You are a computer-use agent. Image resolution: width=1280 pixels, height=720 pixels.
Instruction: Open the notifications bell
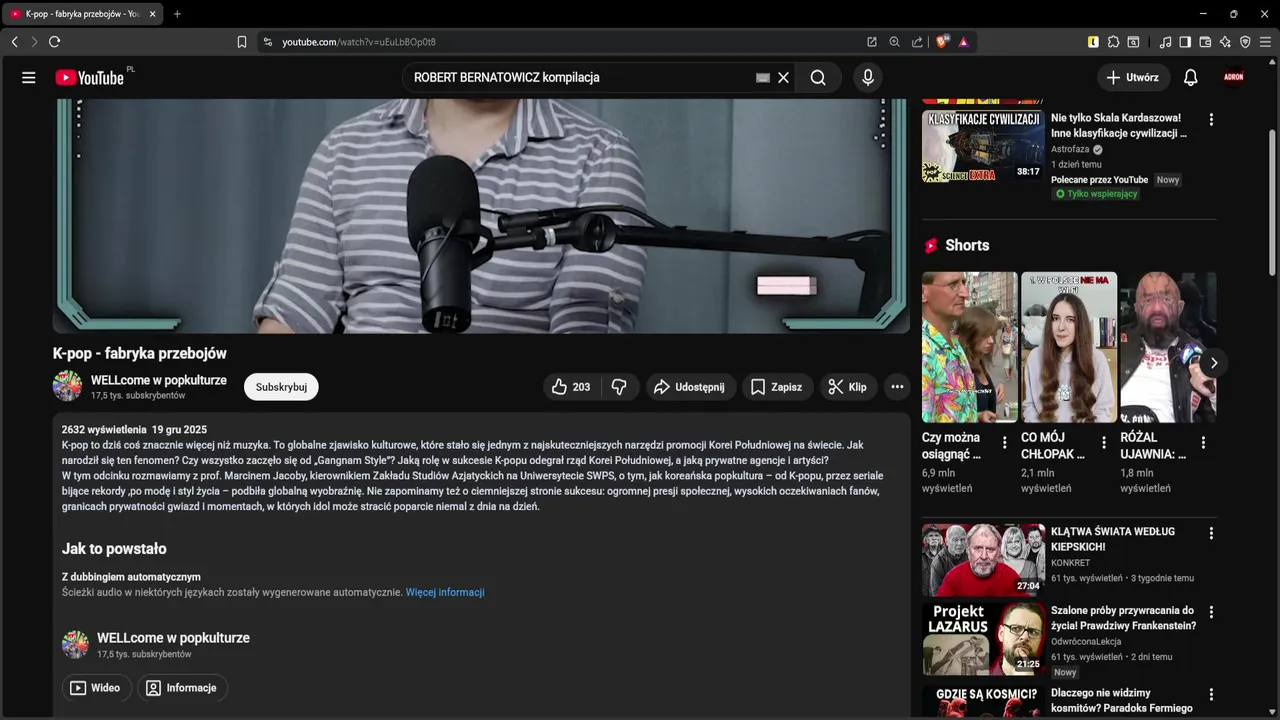[x=1191, y=77]
